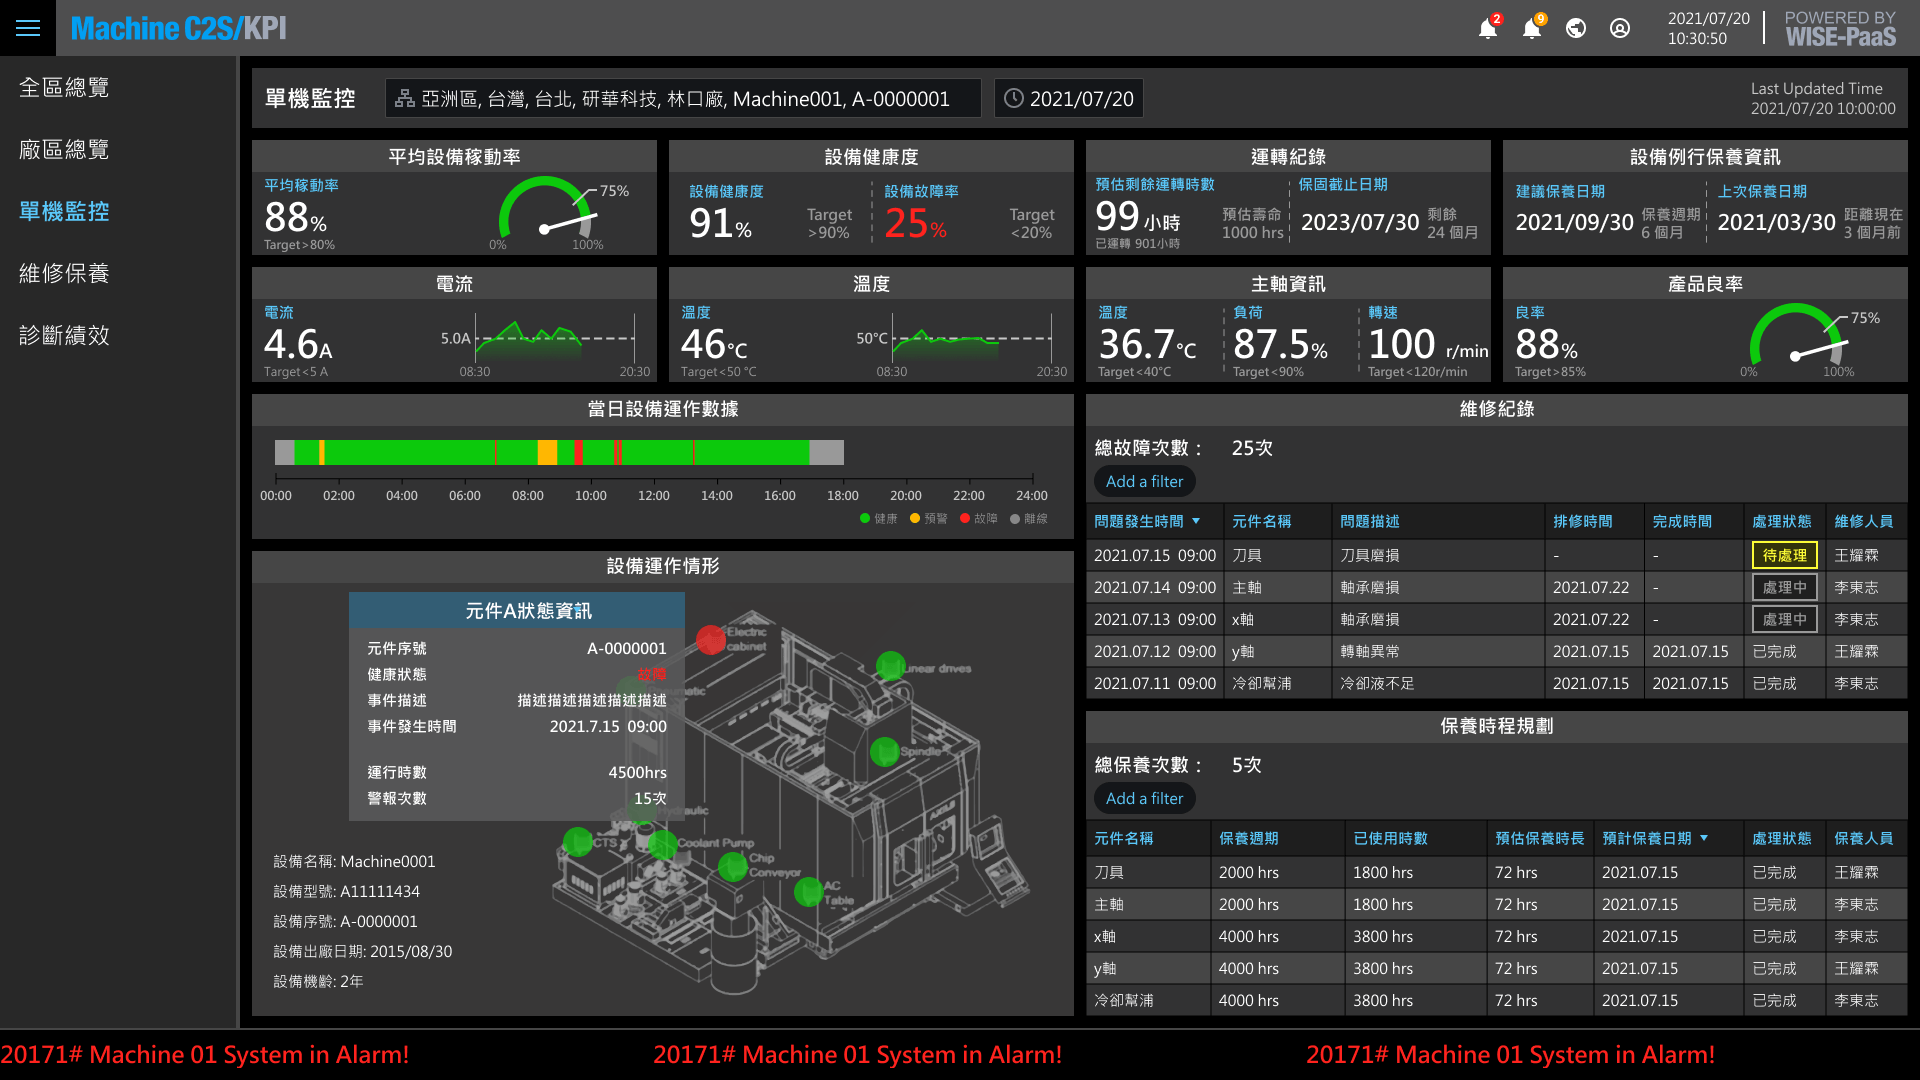
Task: Click the green marker on Spindle
Action: (x=884, y=751)
